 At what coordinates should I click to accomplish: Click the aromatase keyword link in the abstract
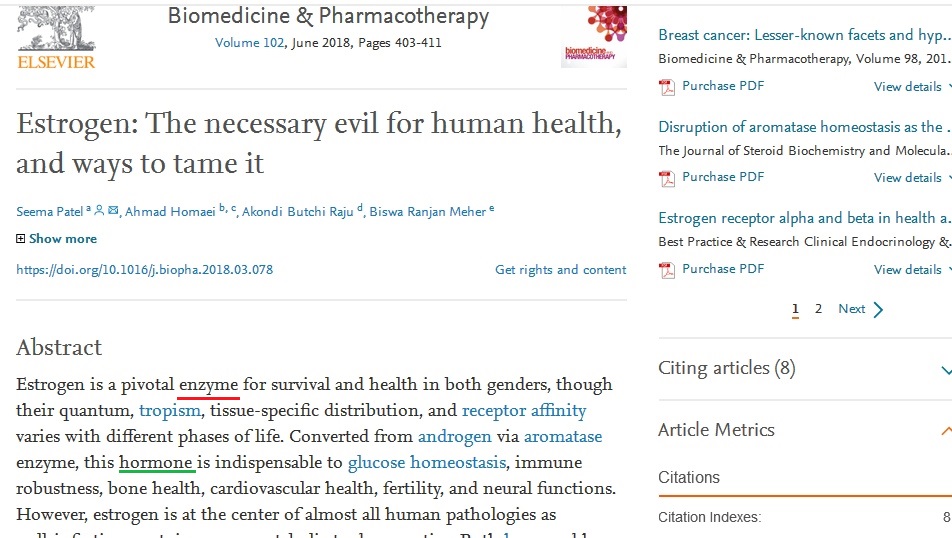(563, 437)
